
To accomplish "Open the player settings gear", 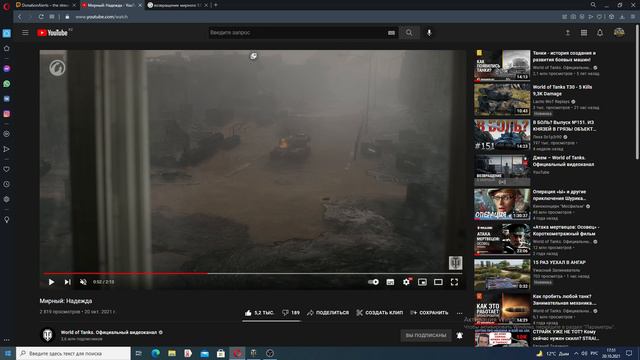I will [407, 282].
